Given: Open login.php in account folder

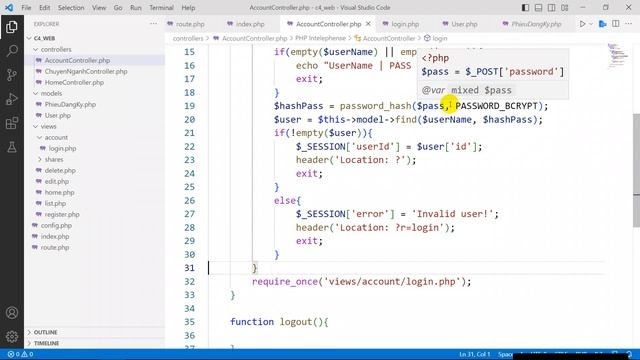Looking at the screenshot, I should pos(62,149).
